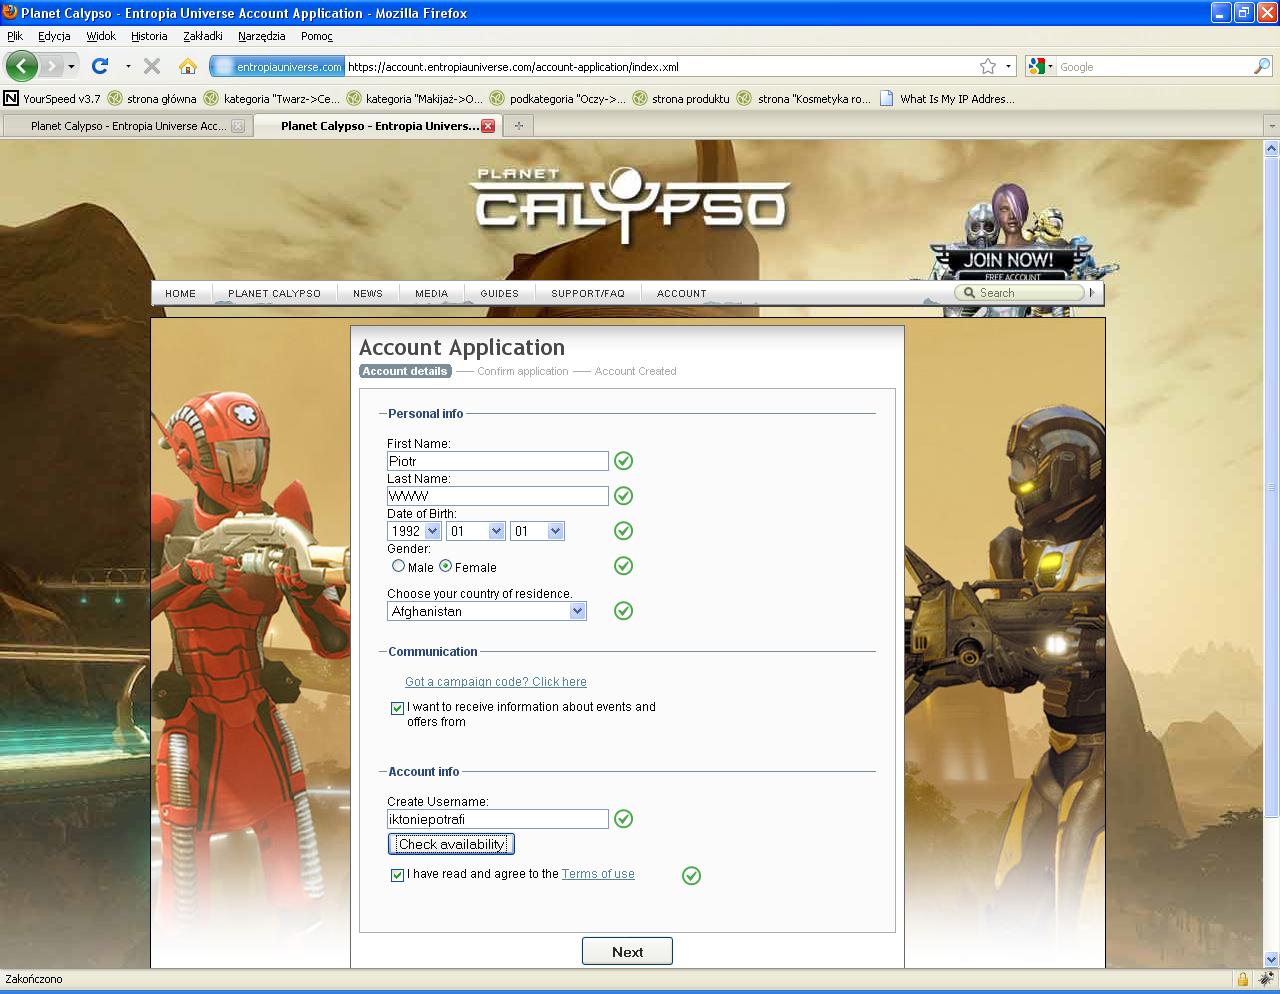Click into the First Name input field
The height and width of the screenshot is (994, 1280).
[x=497, y=461]
